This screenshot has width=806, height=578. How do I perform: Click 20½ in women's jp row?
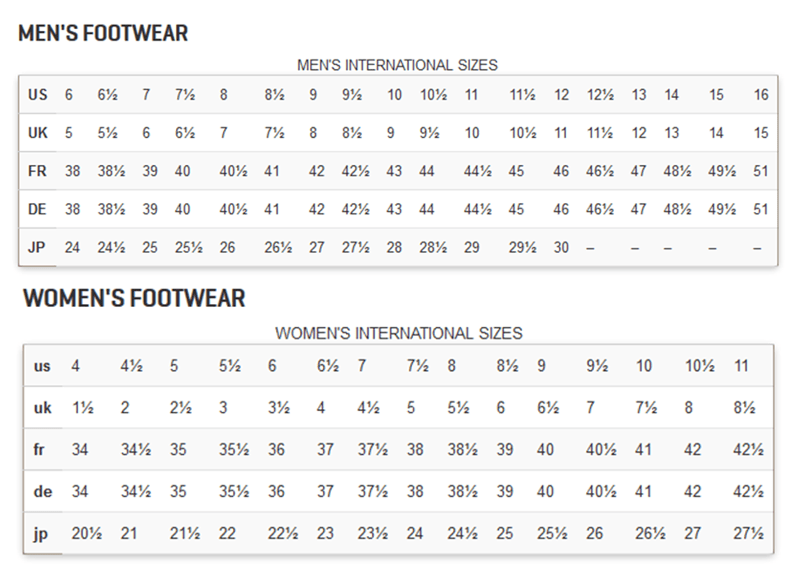click(87, 534)
